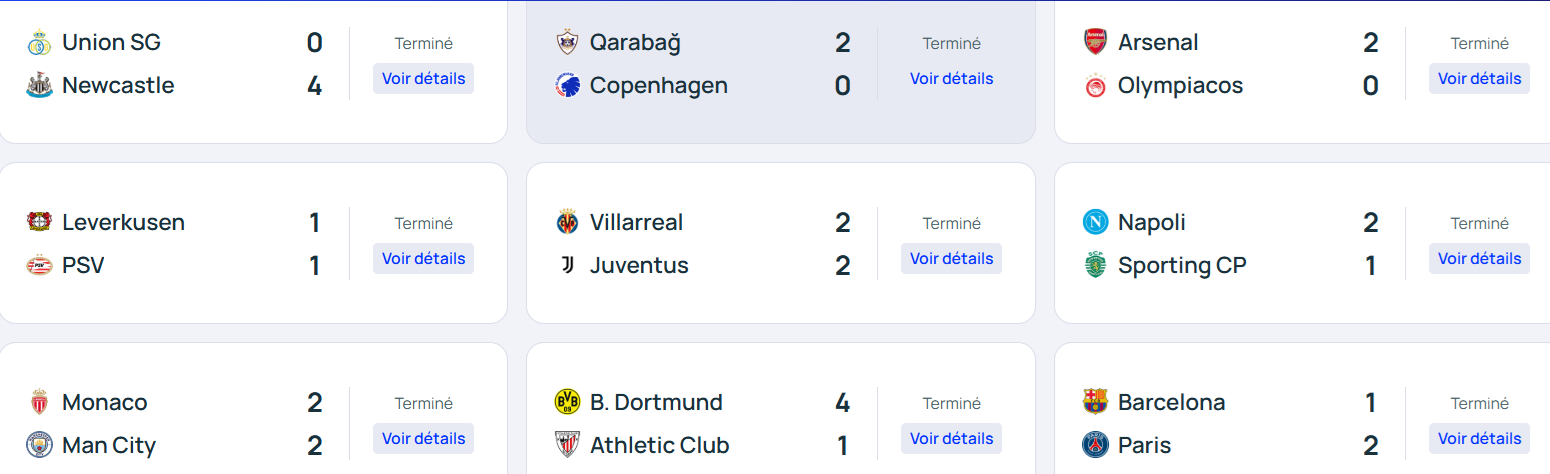Select the Sporting CP team name
Image resolution: width=1550 pixels, height=474 pixels.
(x=1182, y=266)
